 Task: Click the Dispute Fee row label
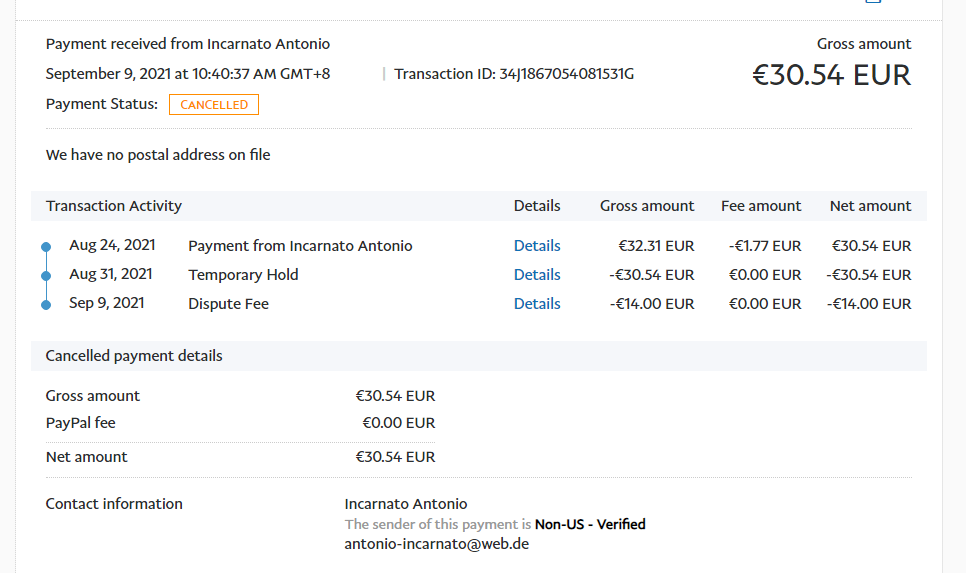coord(228,304)
